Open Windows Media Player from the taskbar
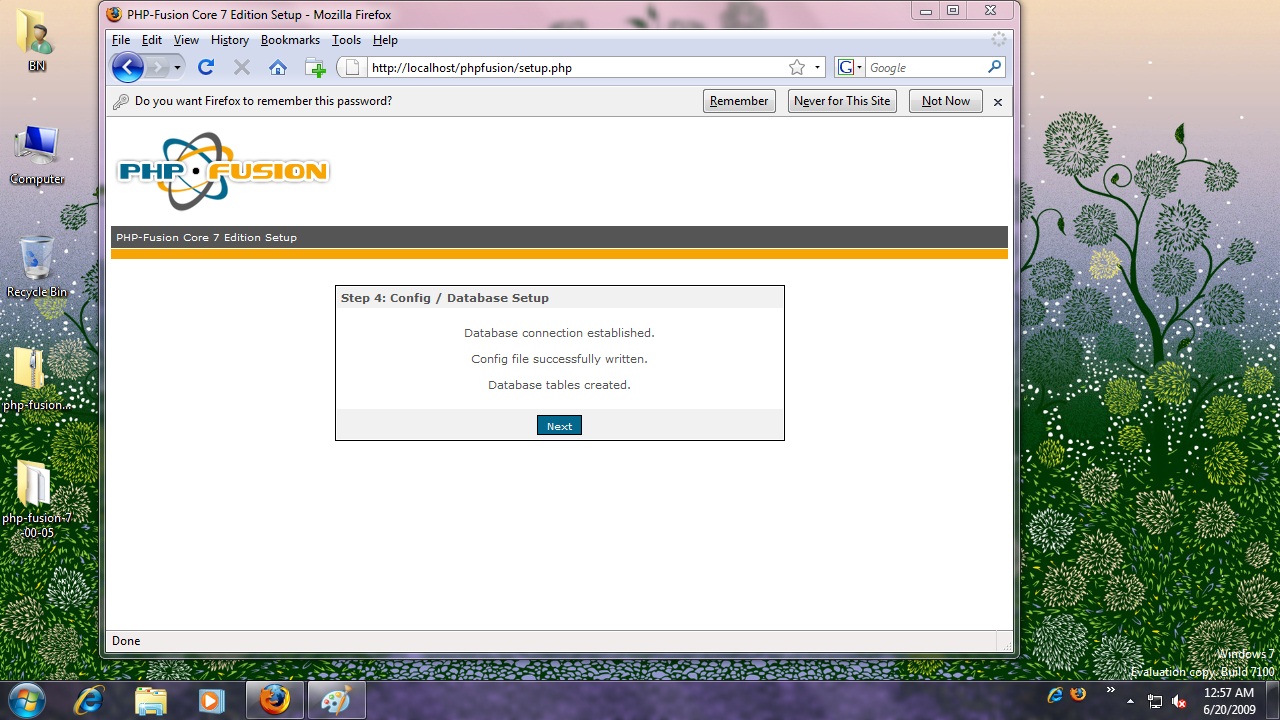Viewport: 1280px width, 720px height. pyautogui.click(x=212, y=699)
